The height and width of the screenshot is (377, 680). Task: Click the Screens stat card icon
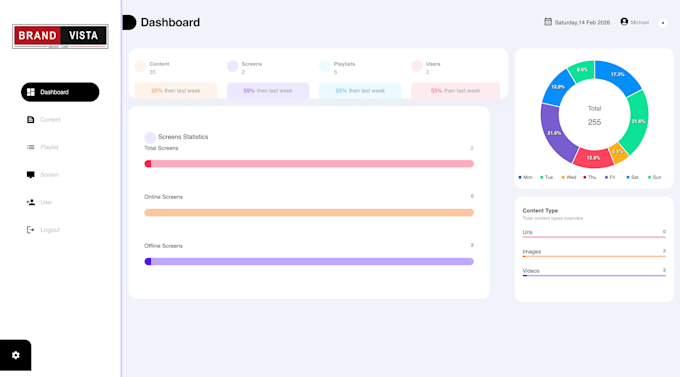point(232,66)
